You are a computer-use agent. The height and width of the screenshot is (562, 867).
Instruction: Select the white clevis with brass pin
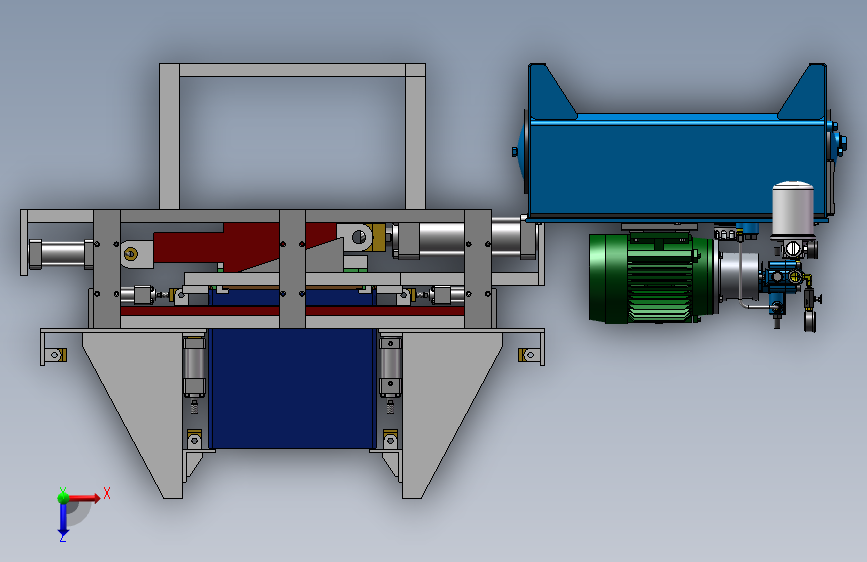[x=135, y=254]
